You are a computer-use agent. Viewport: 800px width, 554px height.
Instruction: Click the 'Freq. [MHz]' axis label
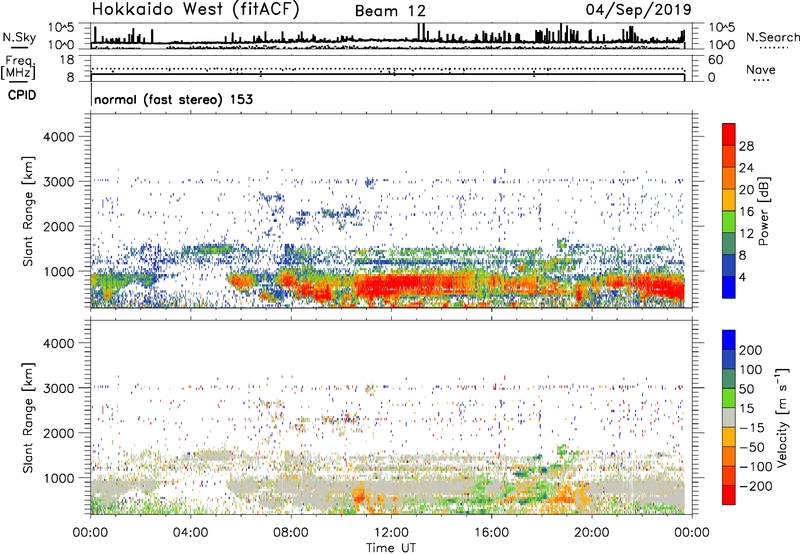(18, 68)
